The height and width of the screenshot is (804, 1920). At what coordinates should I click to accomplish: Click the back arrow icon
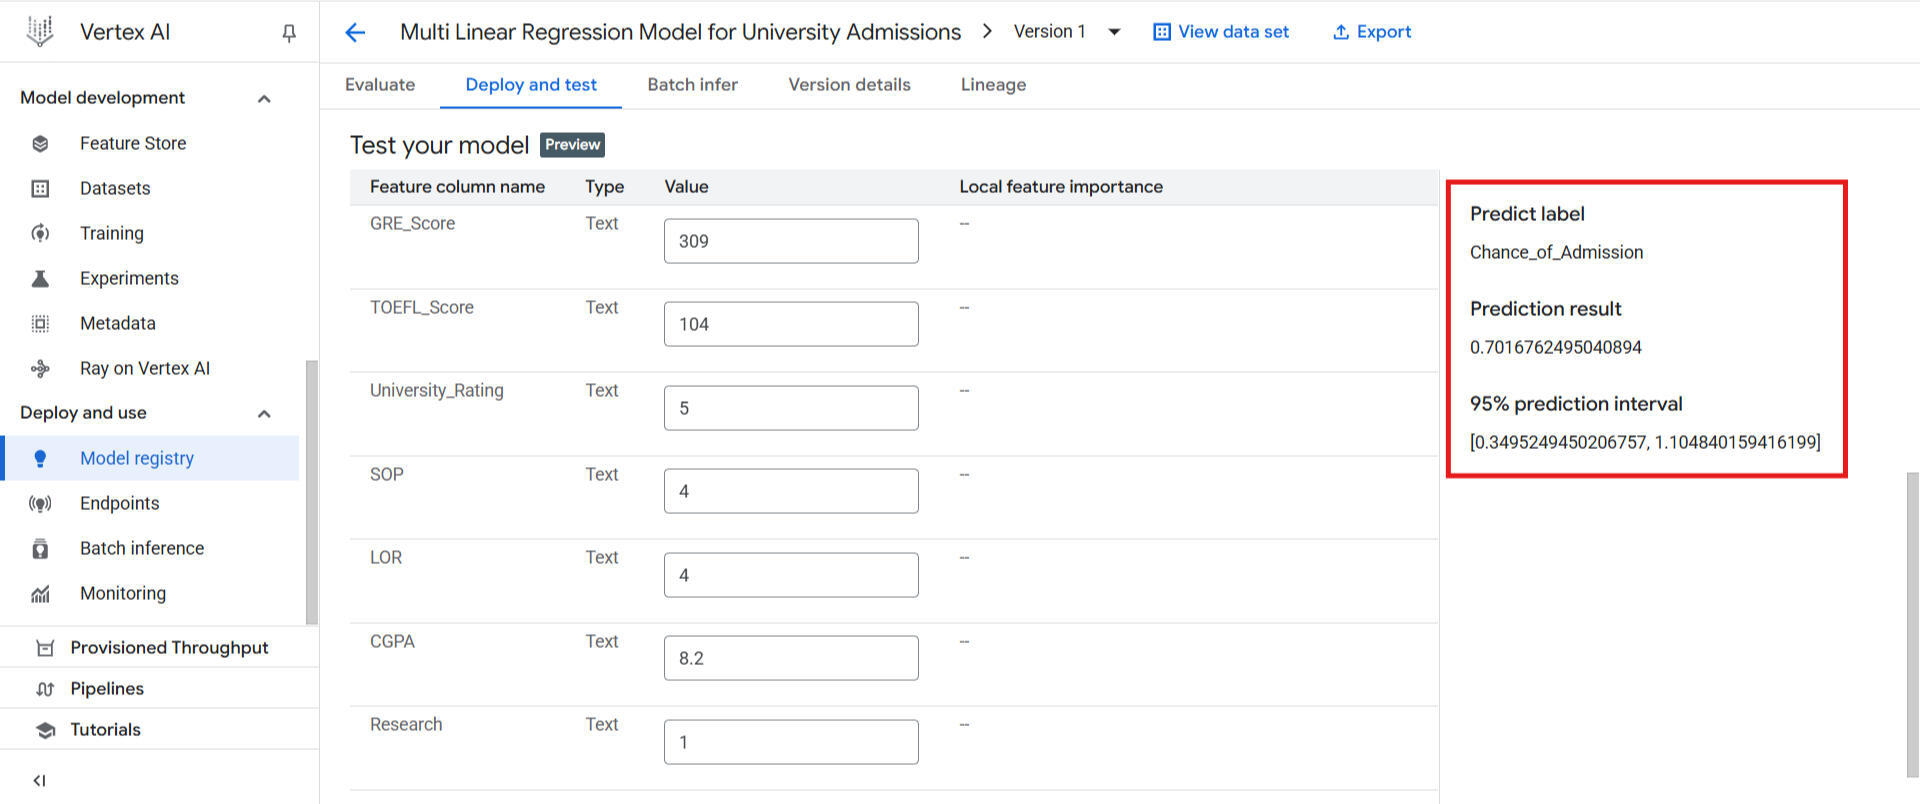point(355,32)
